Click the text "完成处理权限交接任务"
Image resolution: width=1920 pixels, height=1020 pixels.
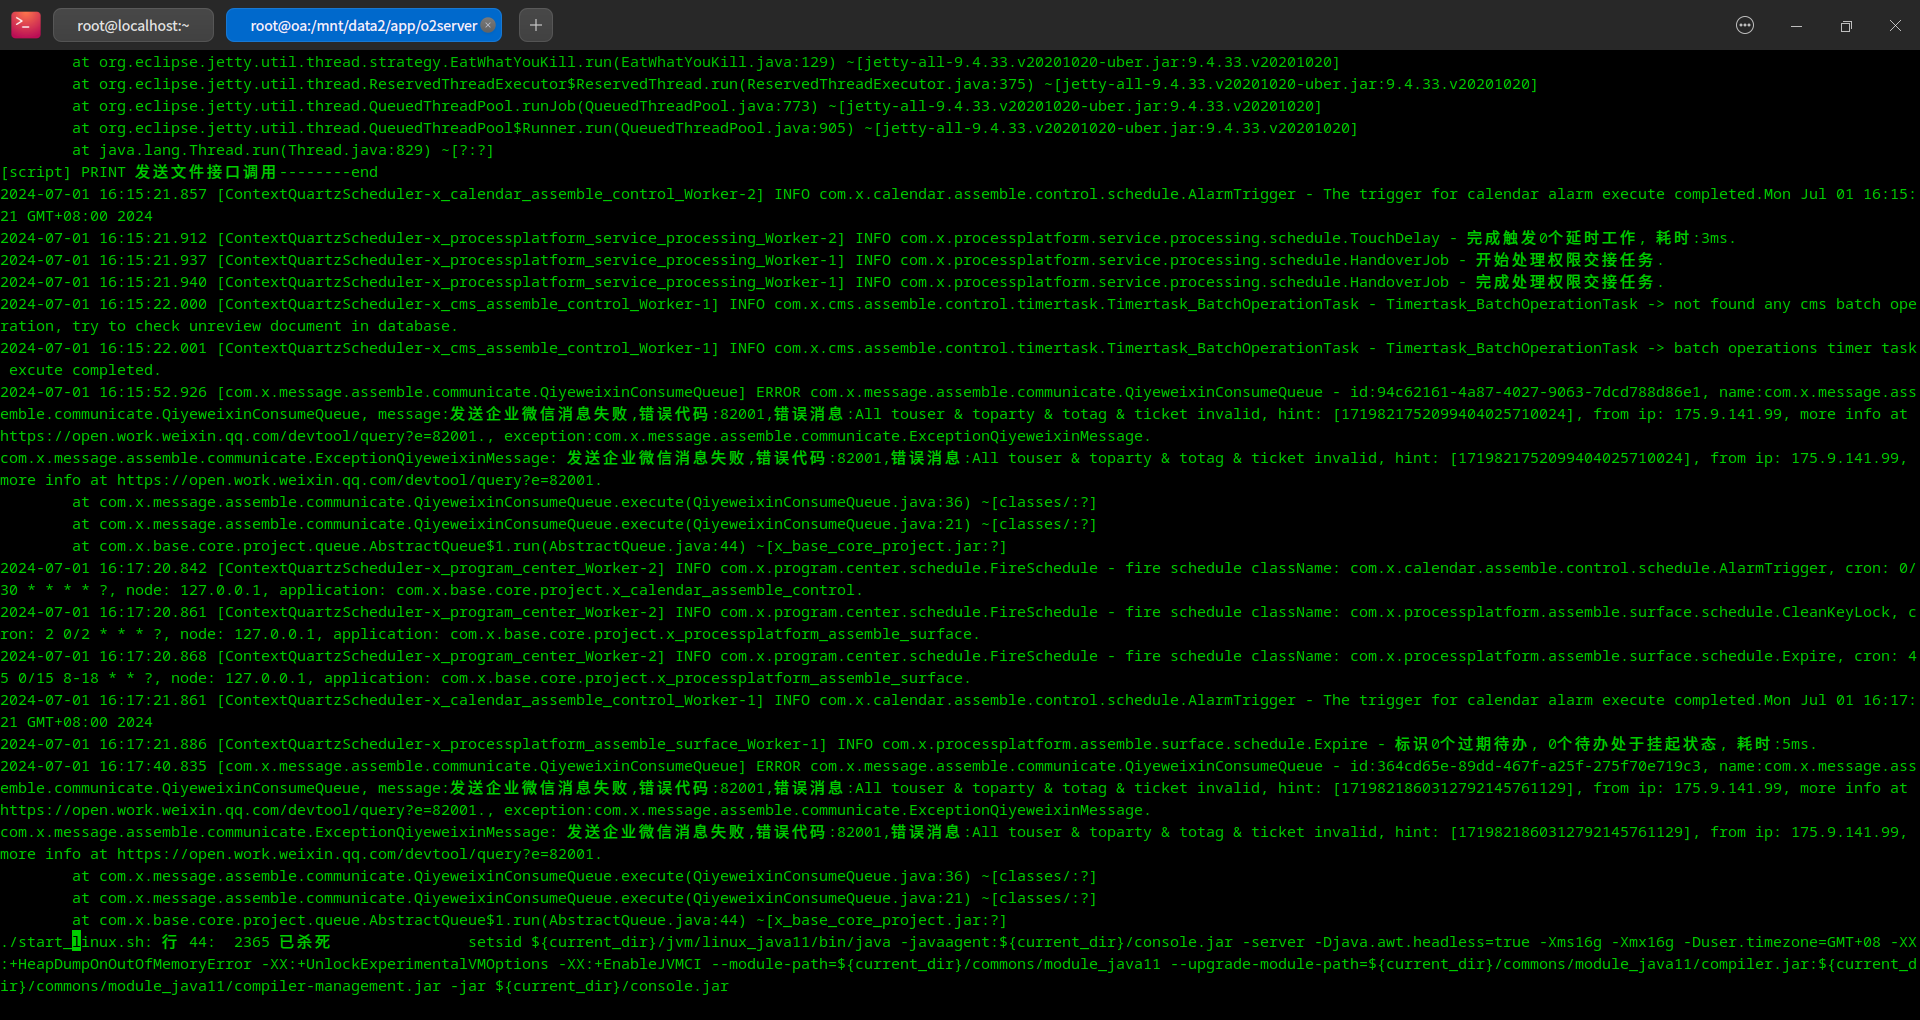(1565, 282)
